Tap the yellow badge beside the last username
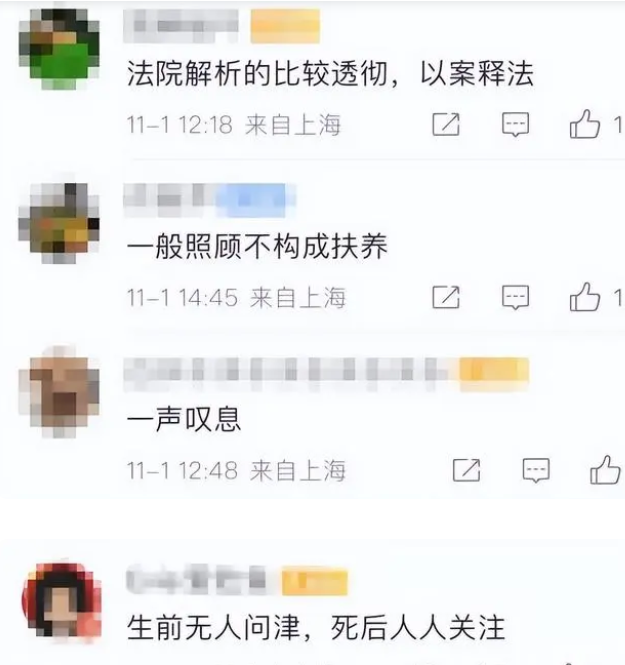 click(315, 581)
